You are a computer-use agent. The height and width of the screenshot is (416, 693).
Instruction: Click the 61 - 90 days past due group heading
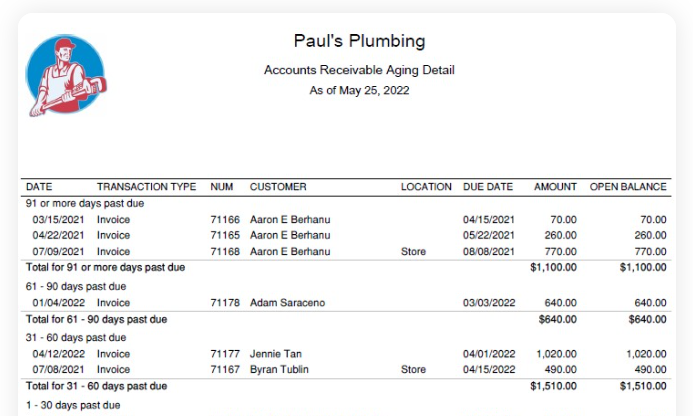[76, 286]
